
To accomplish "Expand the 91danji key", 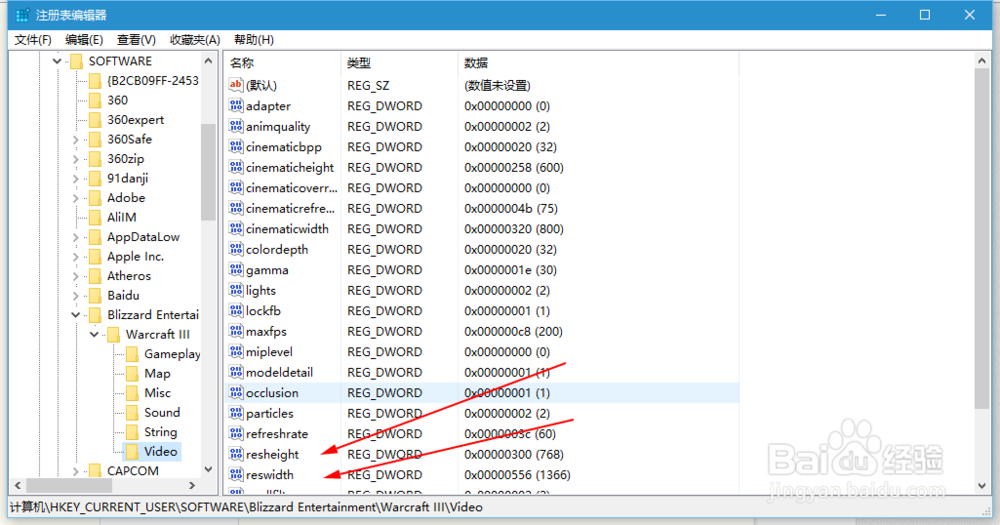I will (x=75, y=179).
